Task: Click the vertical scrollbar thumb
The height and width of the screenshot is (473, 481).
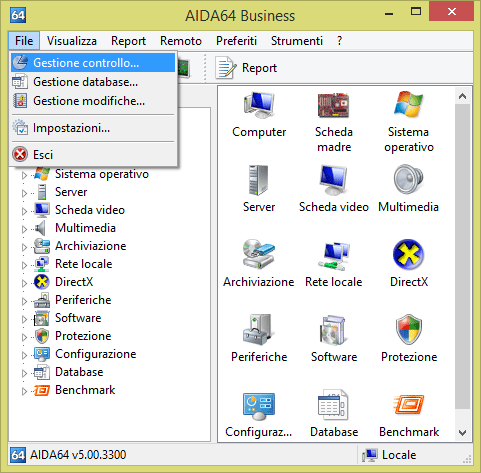Action: pyautogui.click(x=462, y=256)
